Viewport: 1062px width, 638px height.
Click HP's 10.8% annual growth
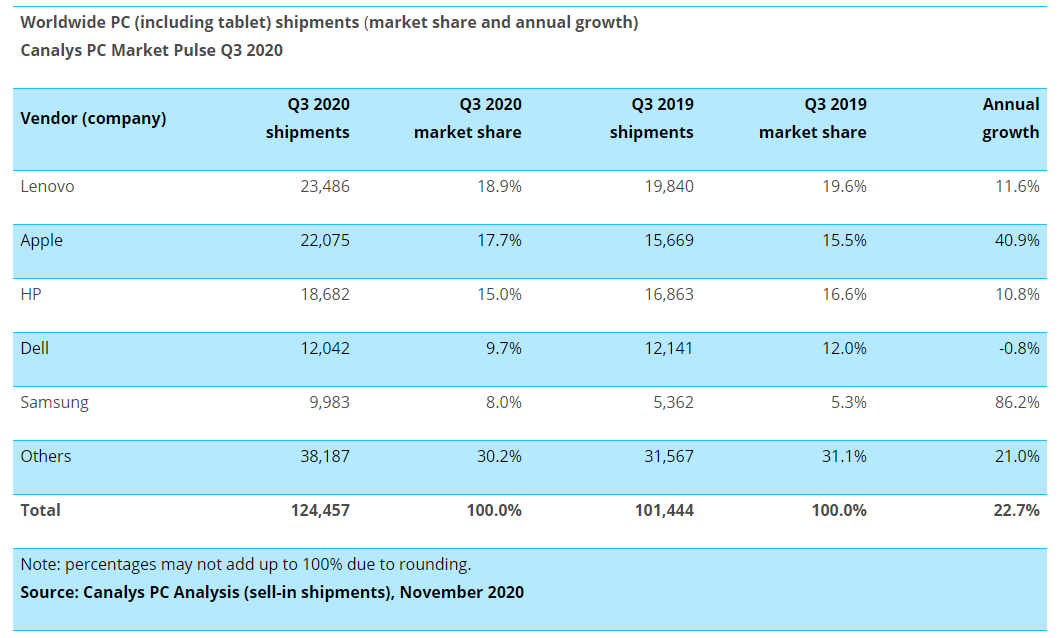point(1017,295)
